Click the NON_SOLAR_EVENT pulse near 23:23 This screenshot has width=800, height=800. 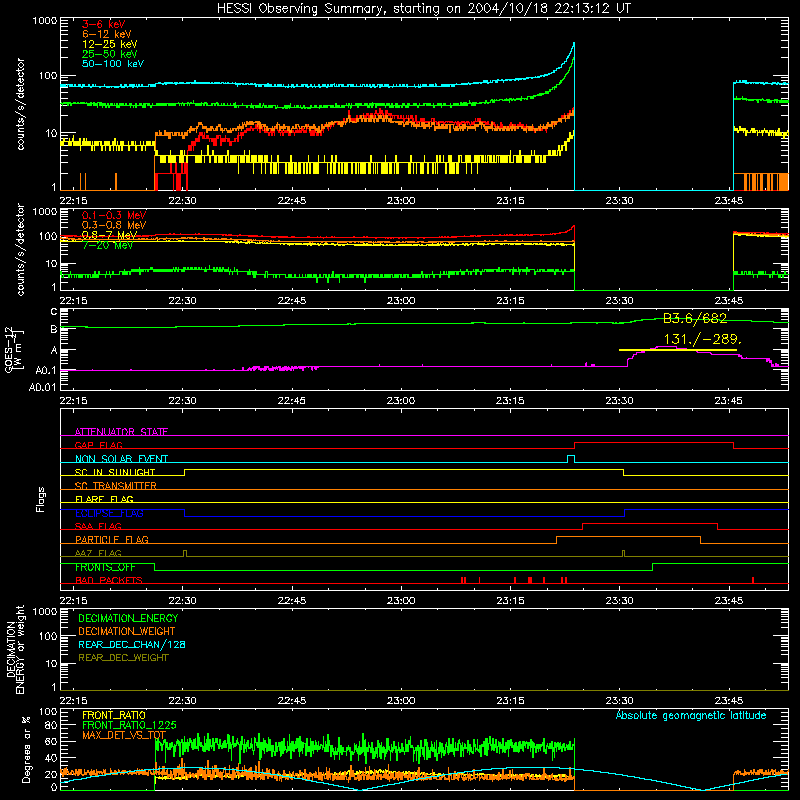[571, 458]
